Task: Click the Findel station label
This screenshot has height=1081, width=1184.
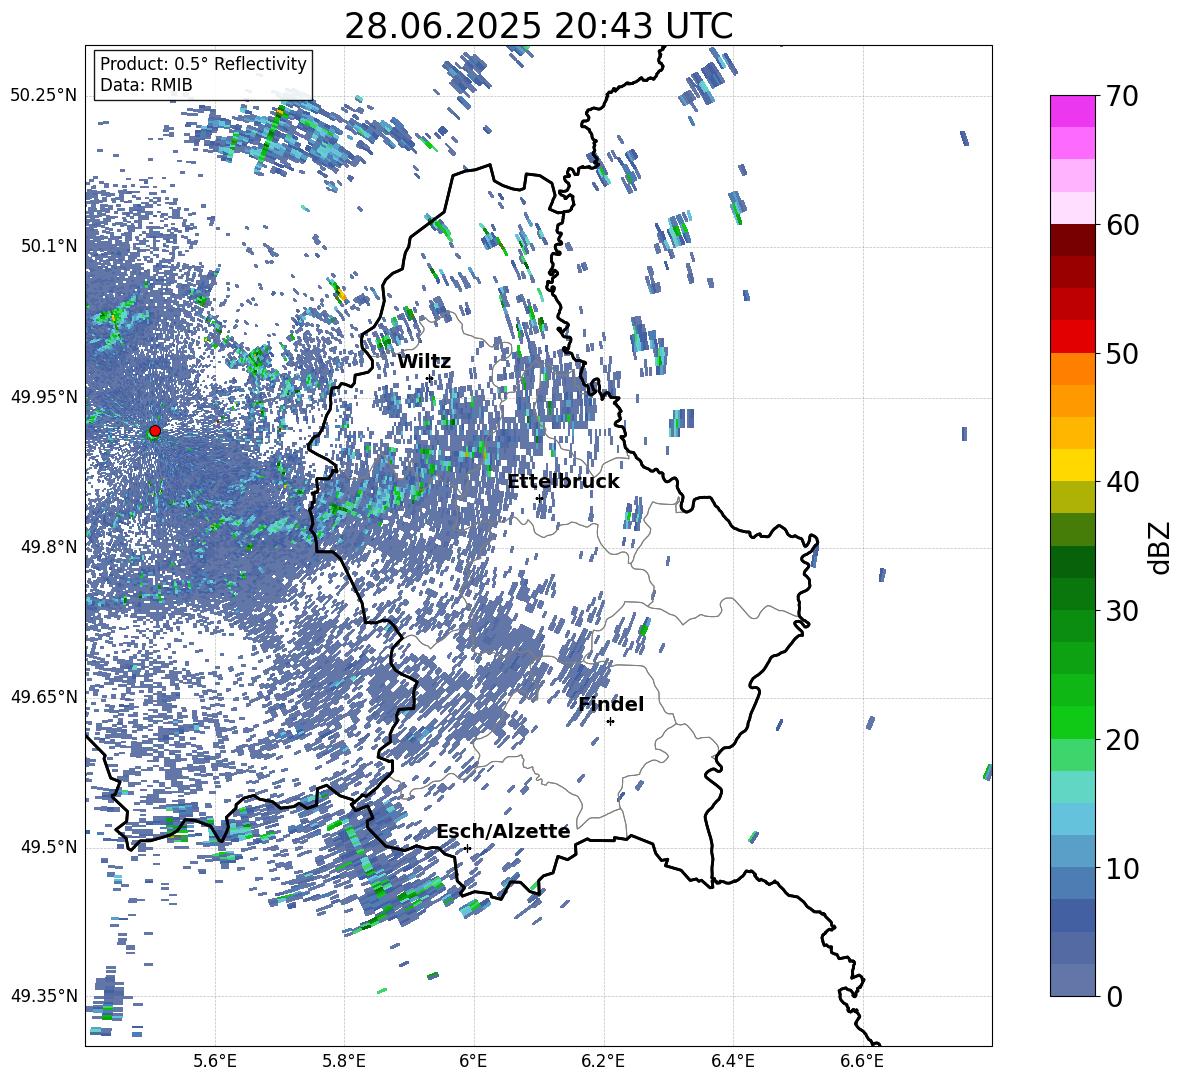Action: click(x=611, y=704)
